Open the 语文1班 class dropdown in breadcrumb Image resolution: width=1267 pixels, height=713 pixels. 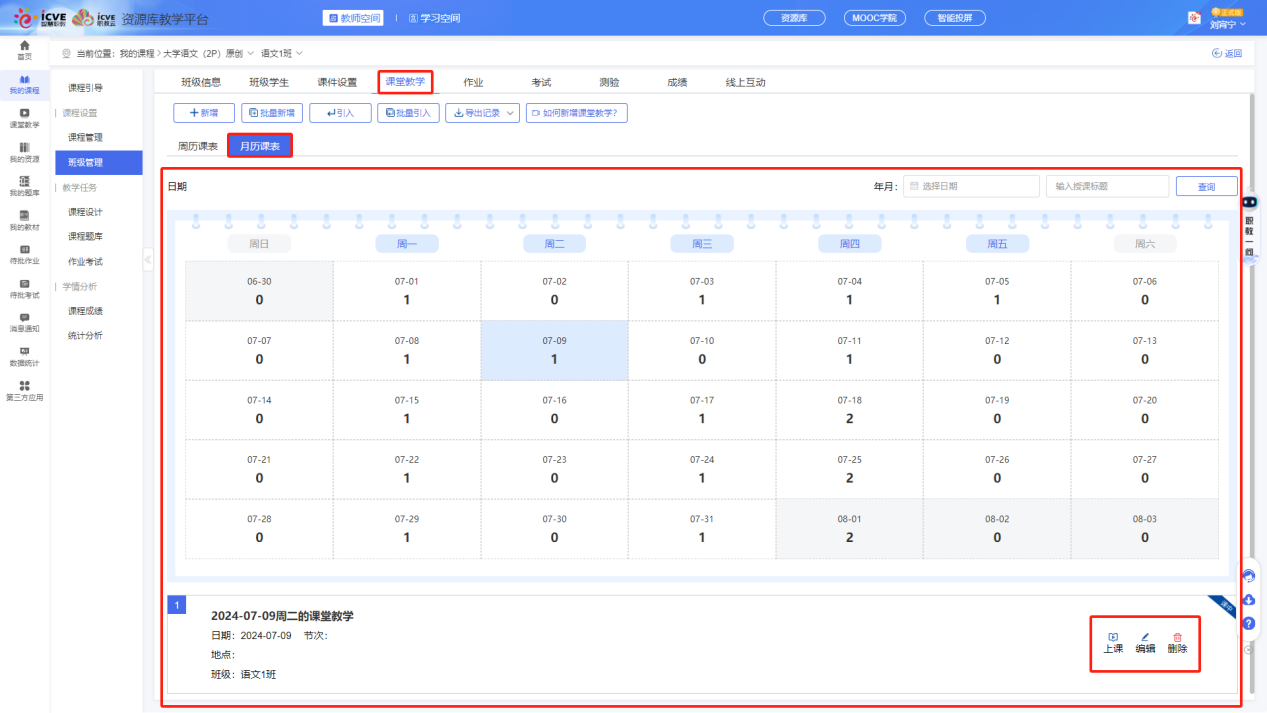coord(281,53)
